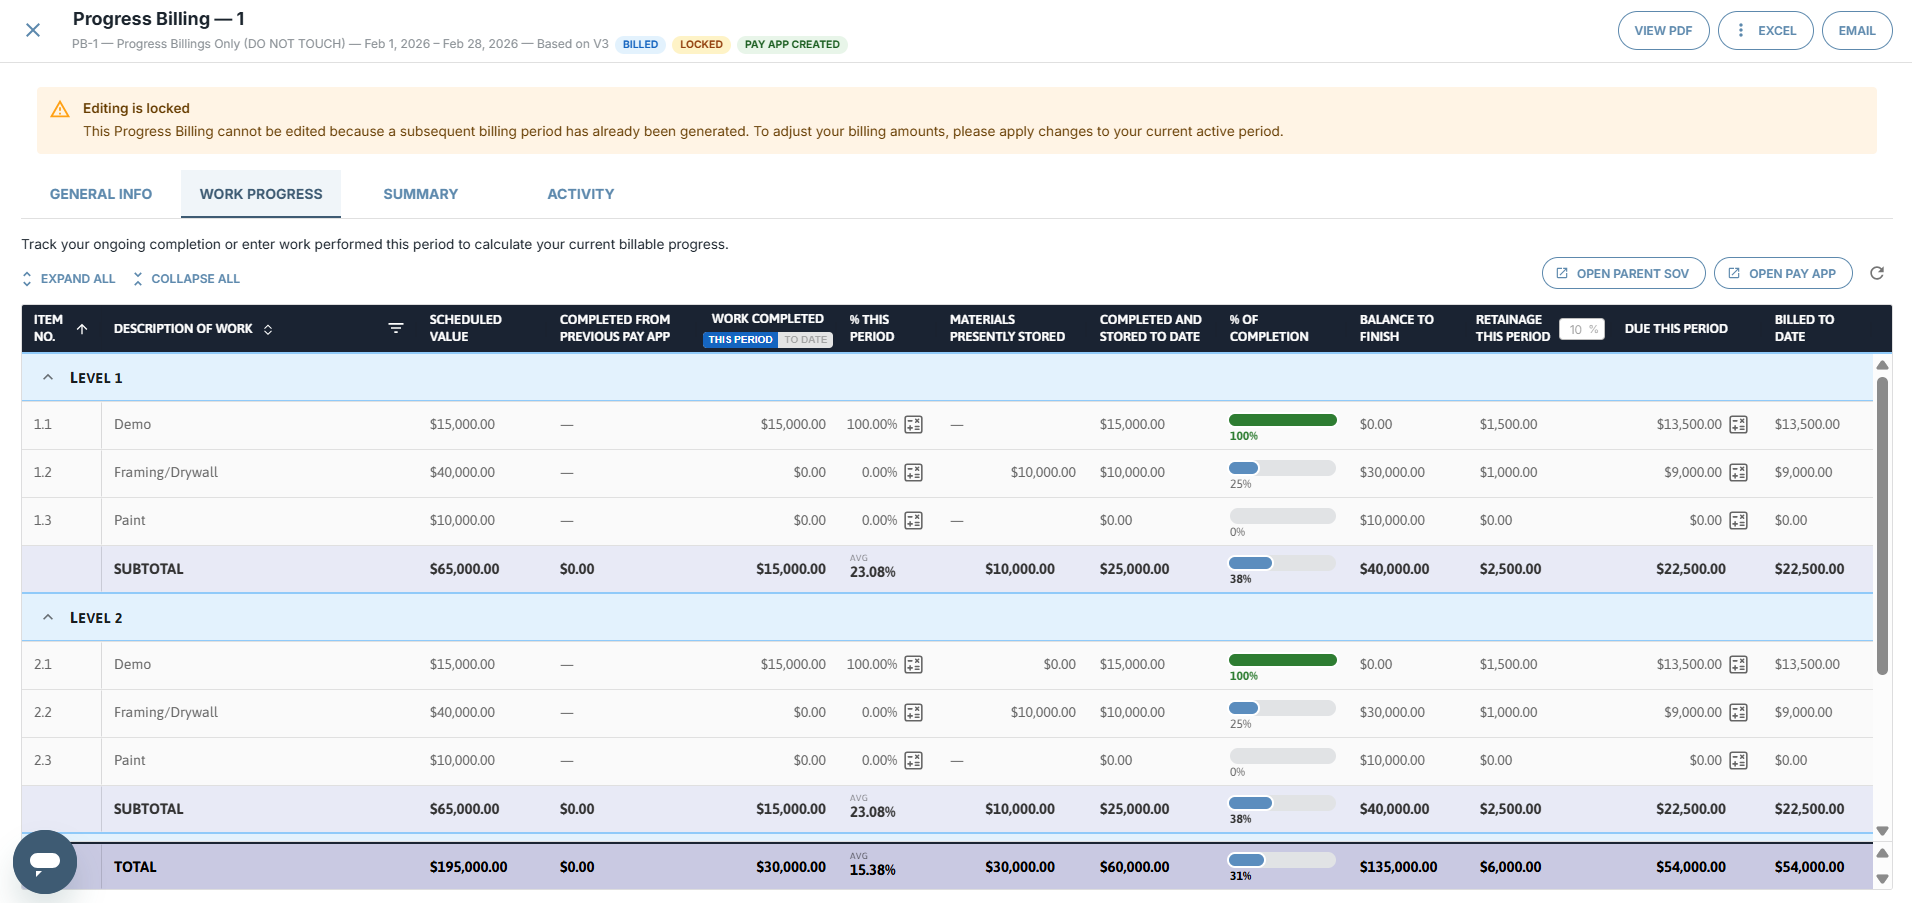Collapse the Level 1 group

[48, 378]
